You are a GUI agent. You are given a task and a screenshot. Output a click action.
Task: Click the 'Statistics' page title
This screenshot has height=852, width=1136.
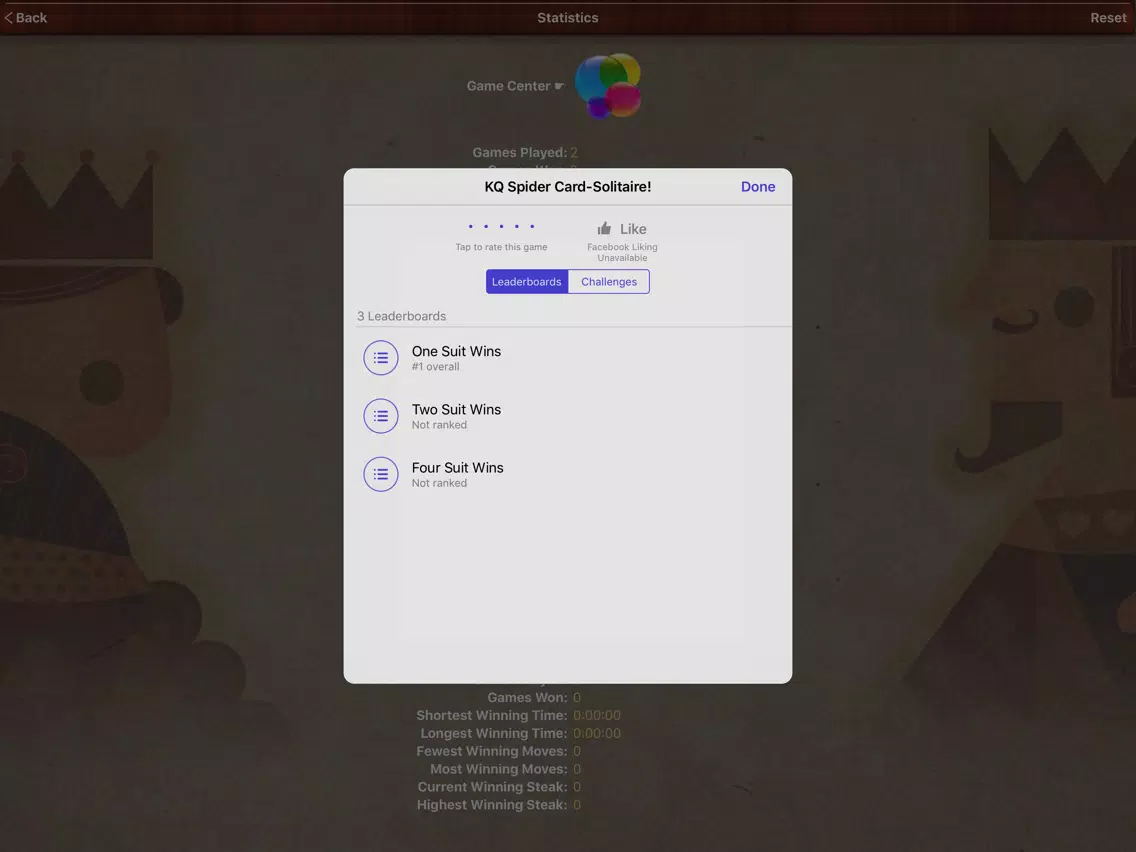[x=568, y=17]
